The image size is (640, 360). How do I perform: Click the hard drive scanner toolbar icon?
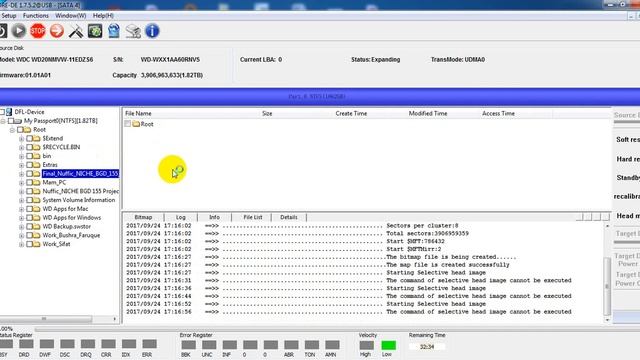tap(133, 31)
